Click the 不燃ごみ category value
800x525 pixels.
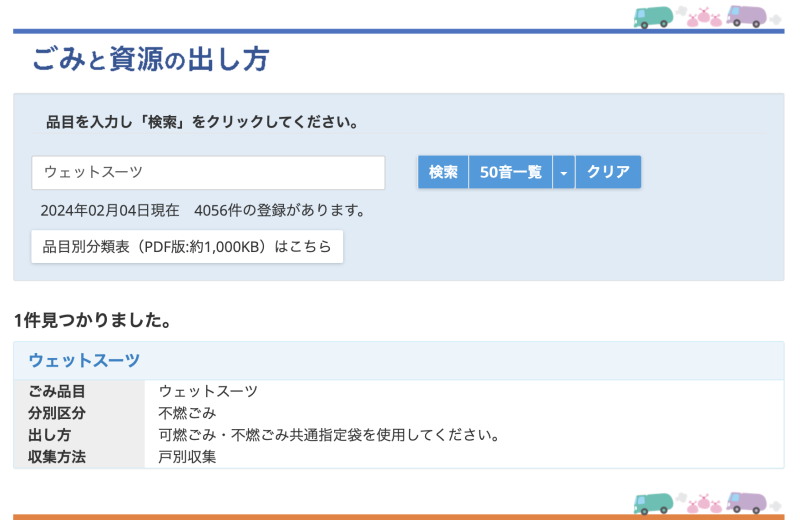(x=187, y=414)
